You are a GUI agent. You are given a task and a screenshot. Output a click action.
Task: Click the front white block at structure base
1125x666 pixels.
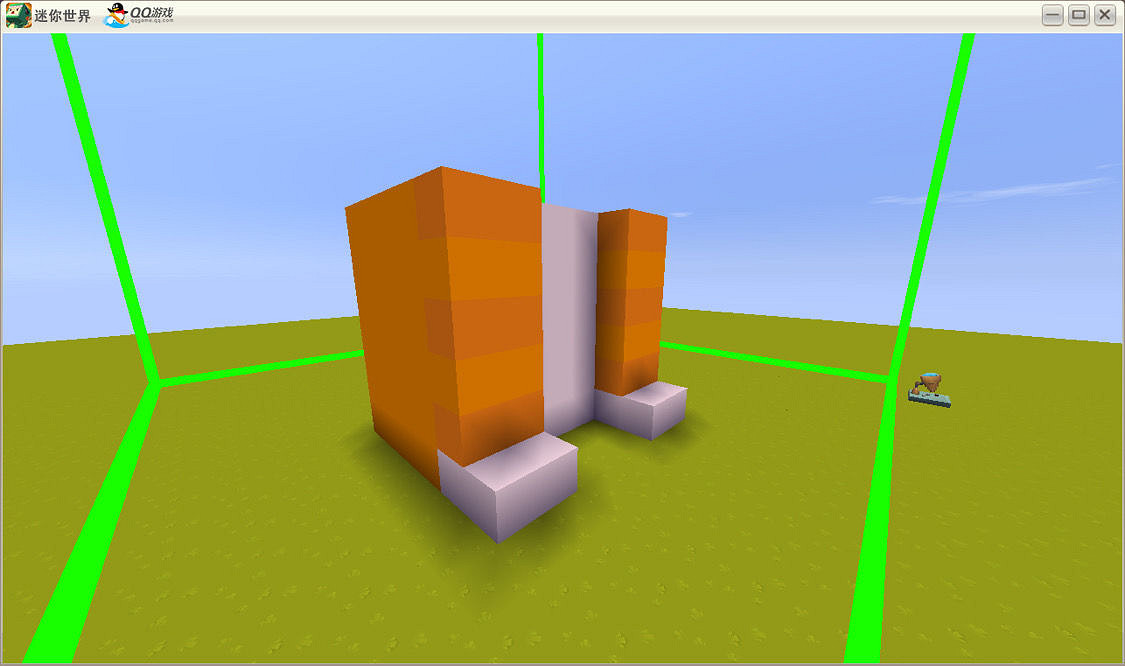tap(510, 485)
